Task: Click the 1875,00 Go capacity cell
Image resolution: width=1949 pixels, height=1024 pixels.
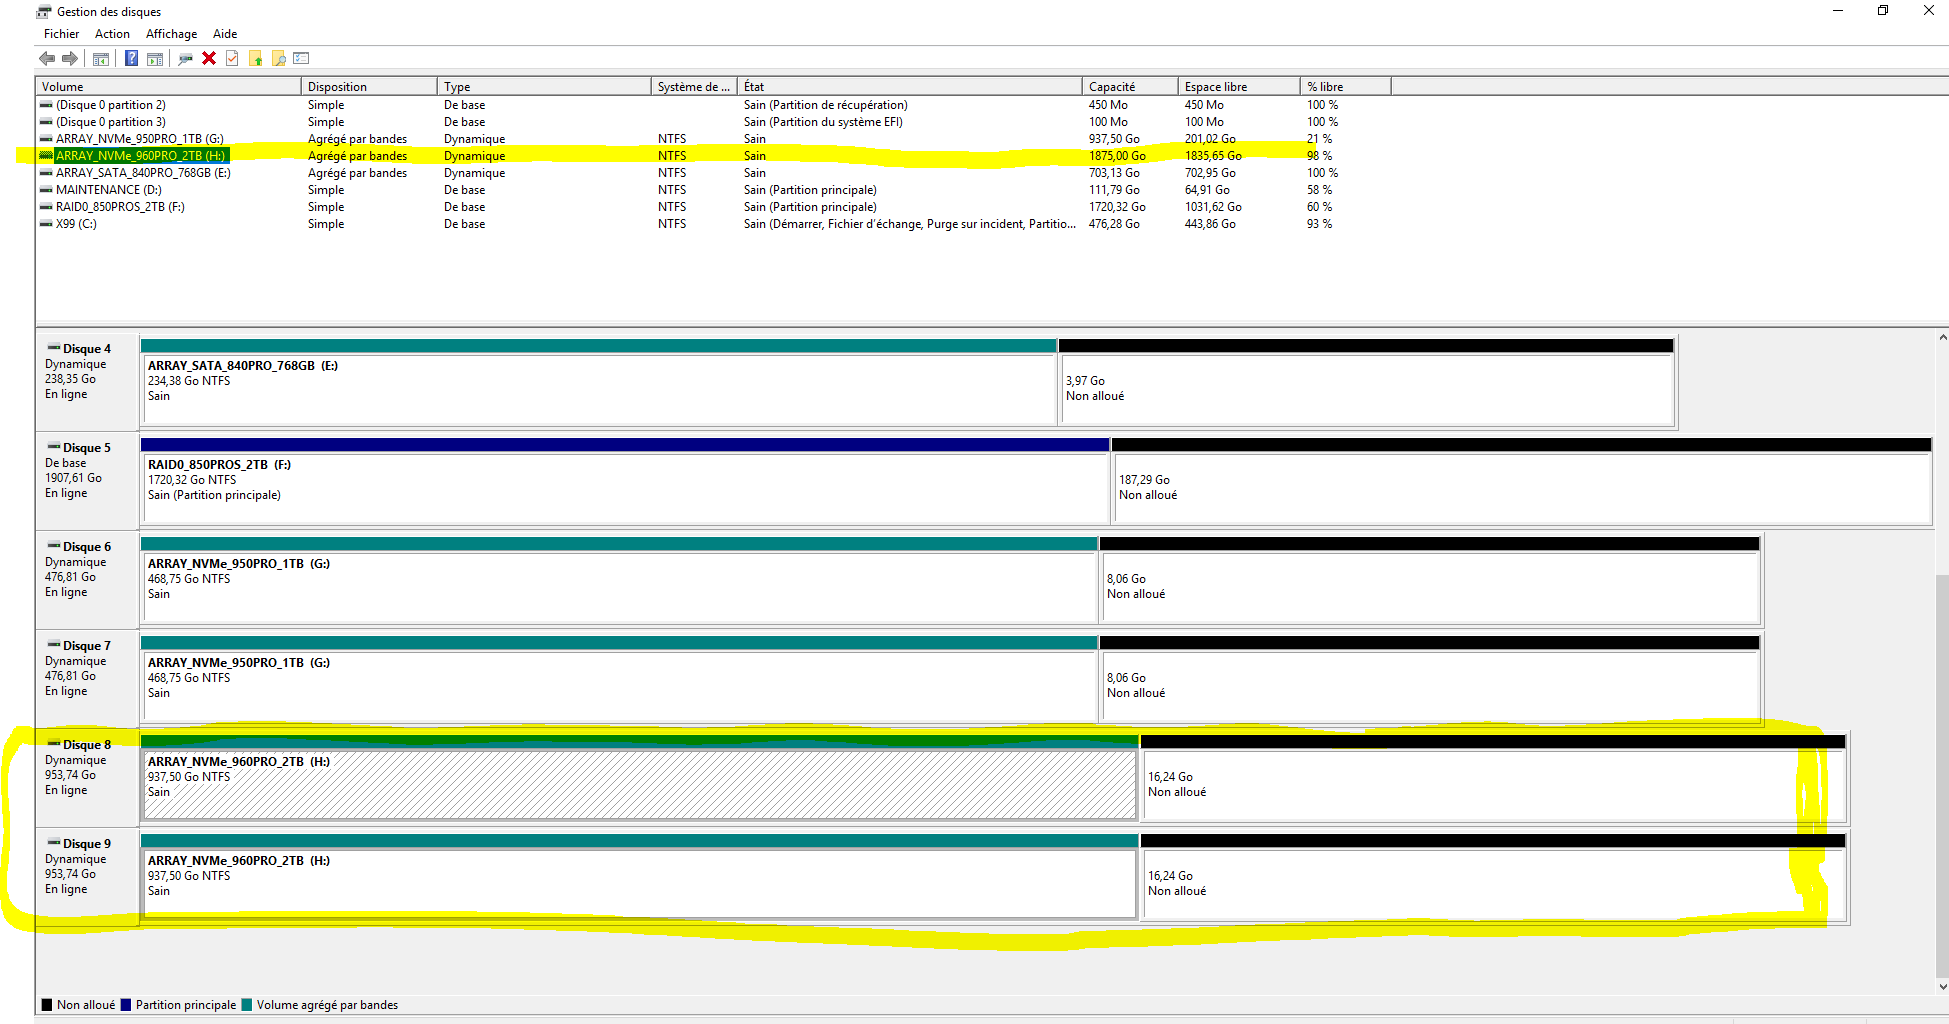Action: [x=1117, y=156]
